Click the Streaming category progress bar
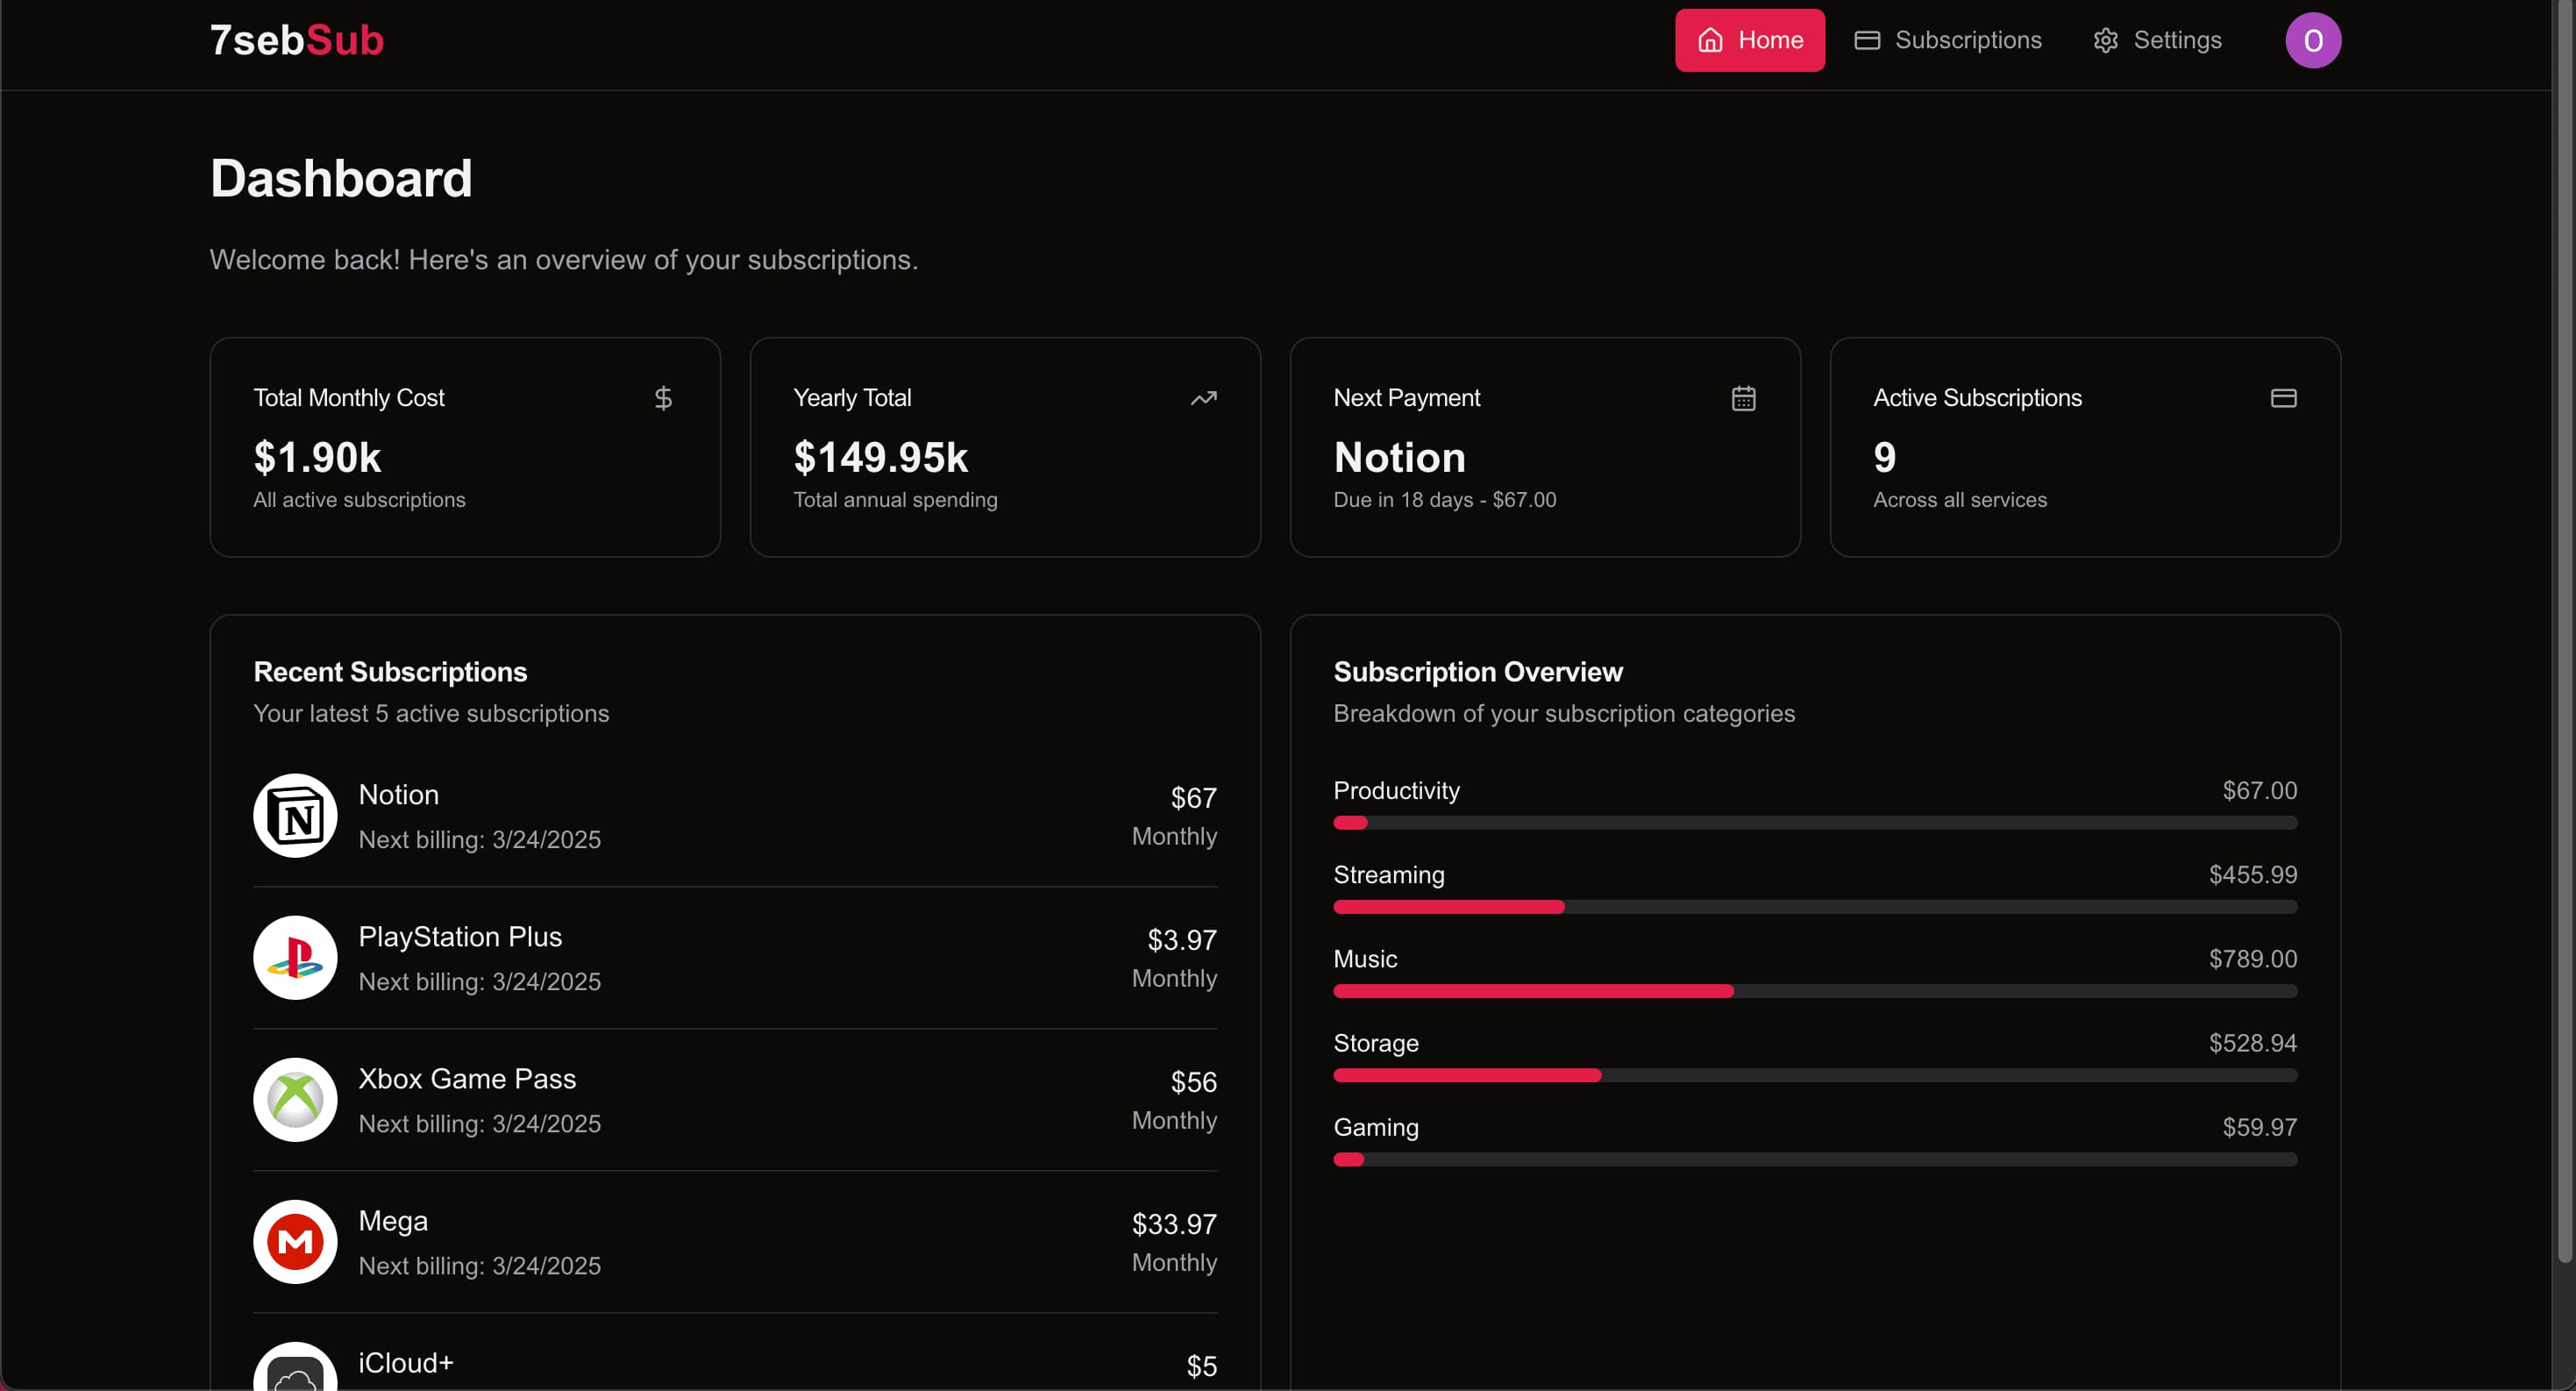The height and width of the screenshot is (1391, 2576). pyautogui.click(x=1814, y=907)
